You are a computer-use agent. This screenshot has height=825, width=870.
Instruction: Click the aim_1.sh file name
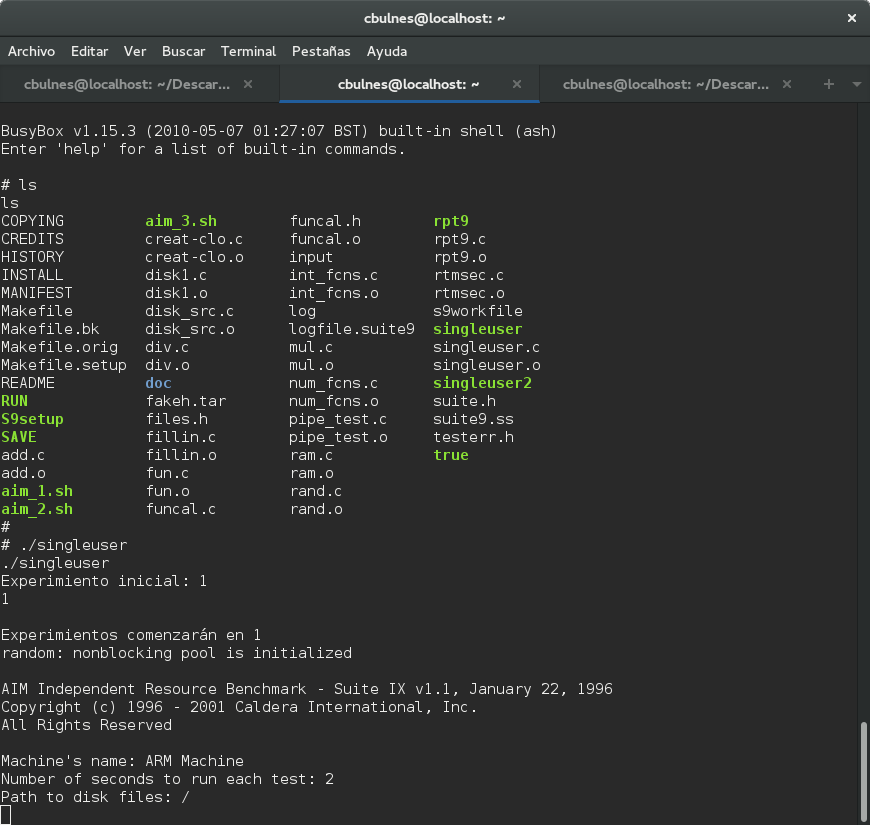[x=37, y=492]
